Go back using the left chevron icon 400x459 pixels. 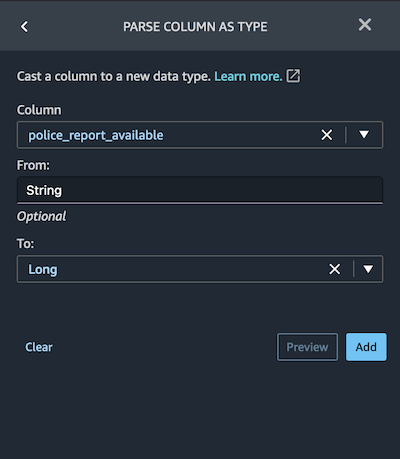(24, 27)
